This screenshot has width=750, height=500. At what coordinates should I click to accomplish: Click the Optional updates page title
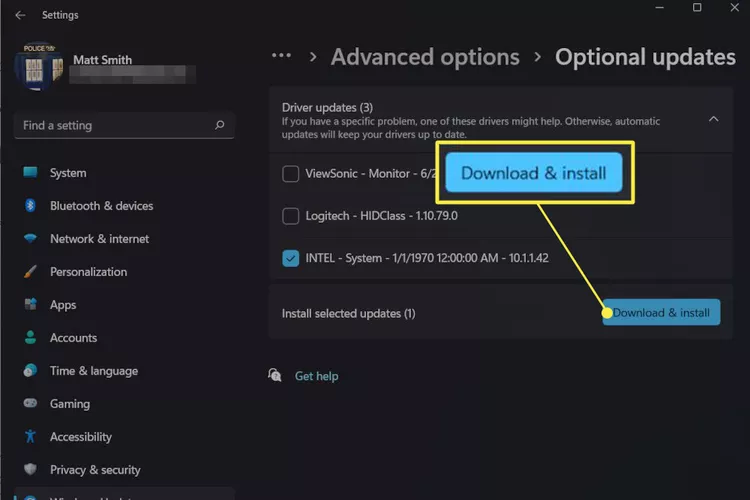point(645,57)
